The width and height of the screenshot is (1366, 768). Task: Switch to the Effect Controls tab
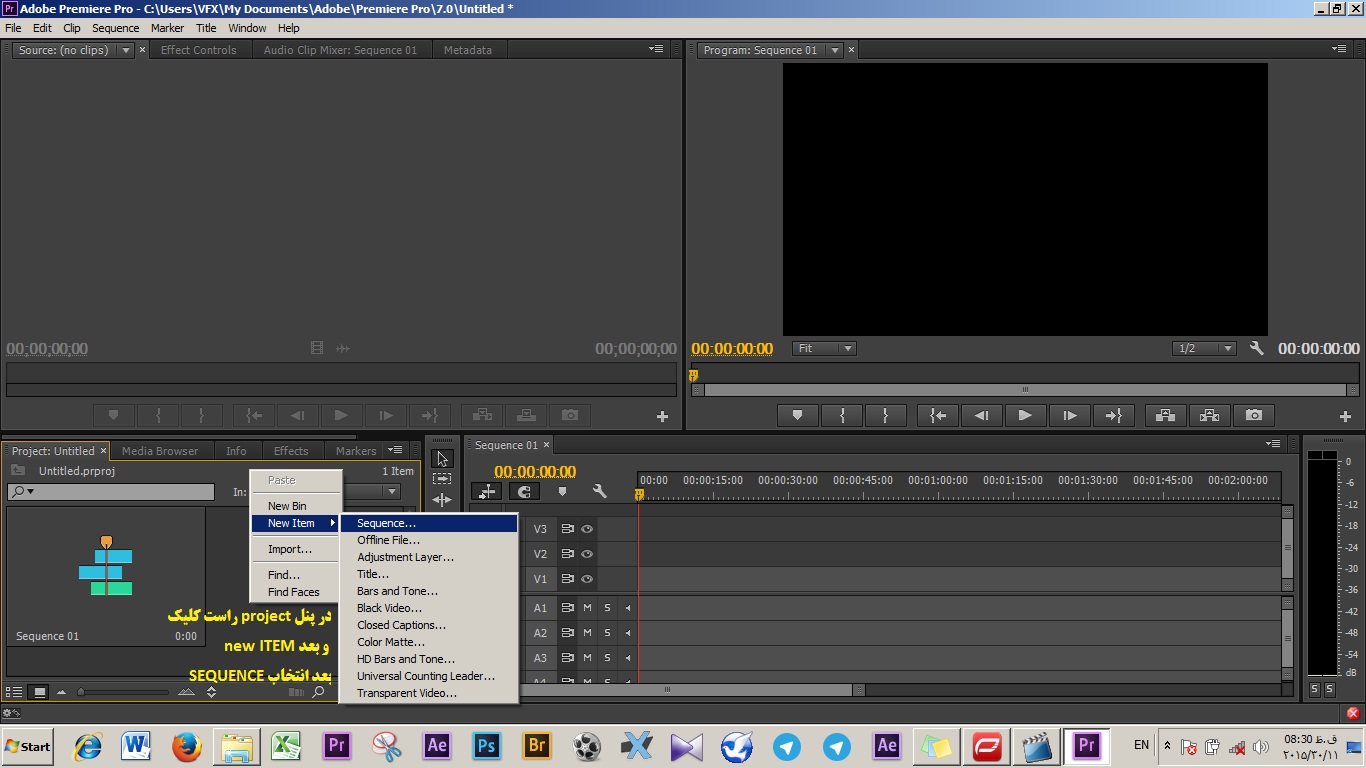pos(199,50)
